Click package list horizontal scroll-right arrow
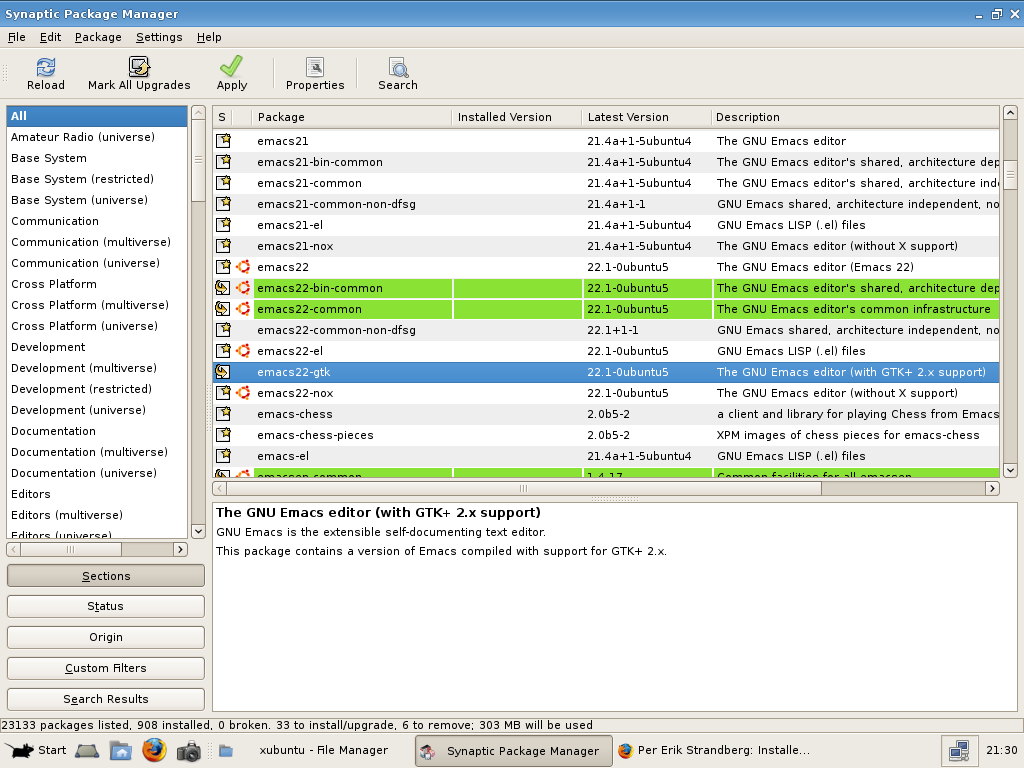Screen dimensions: 1024x768 (992, 488)
